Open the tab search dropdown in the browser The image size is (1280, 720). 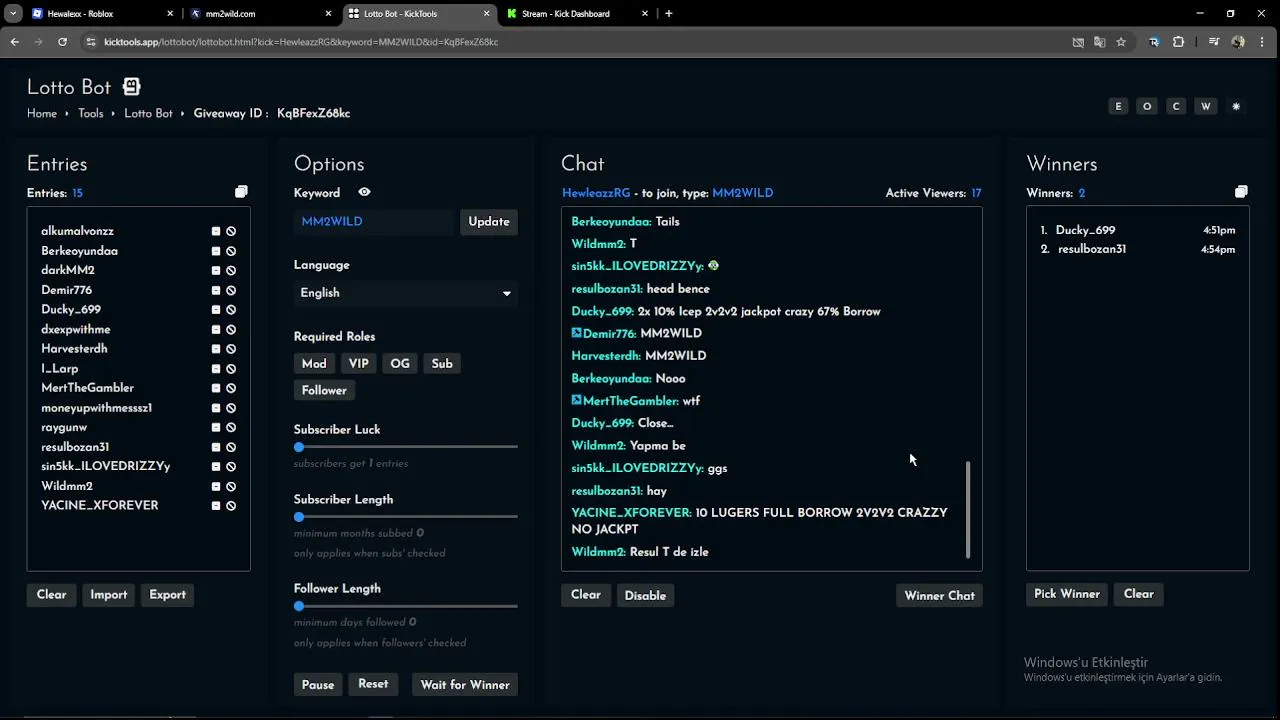click(13, 14)
